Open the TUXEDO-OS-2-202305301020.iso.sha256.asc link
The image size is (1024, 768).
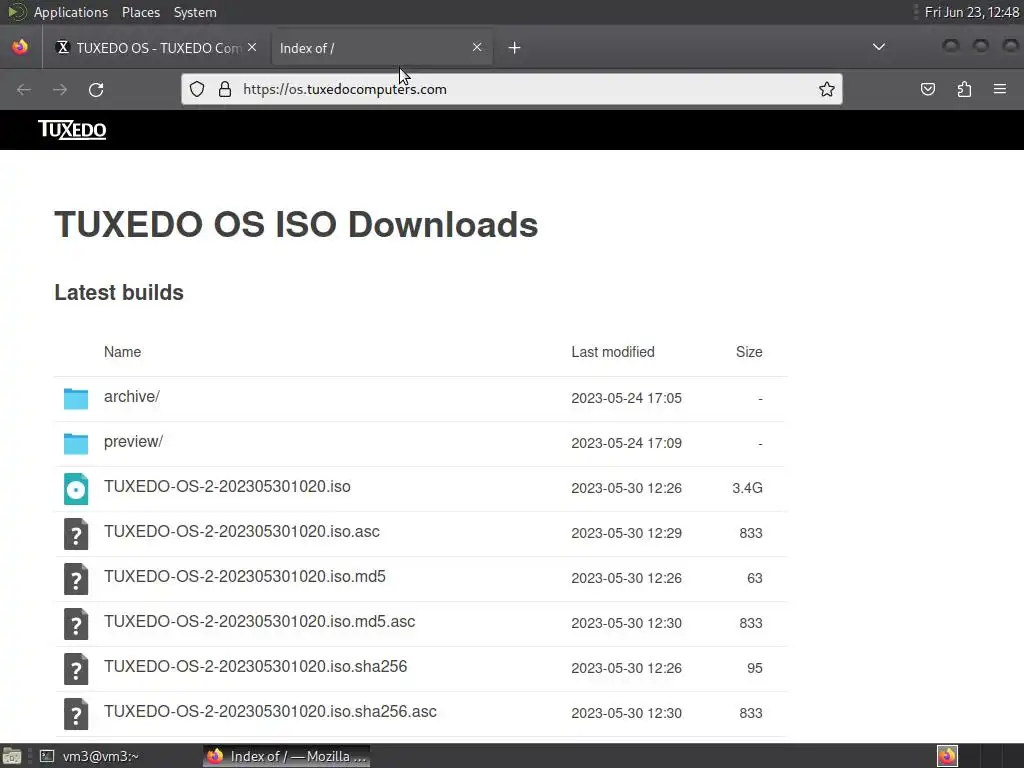(x=270, y=712)
